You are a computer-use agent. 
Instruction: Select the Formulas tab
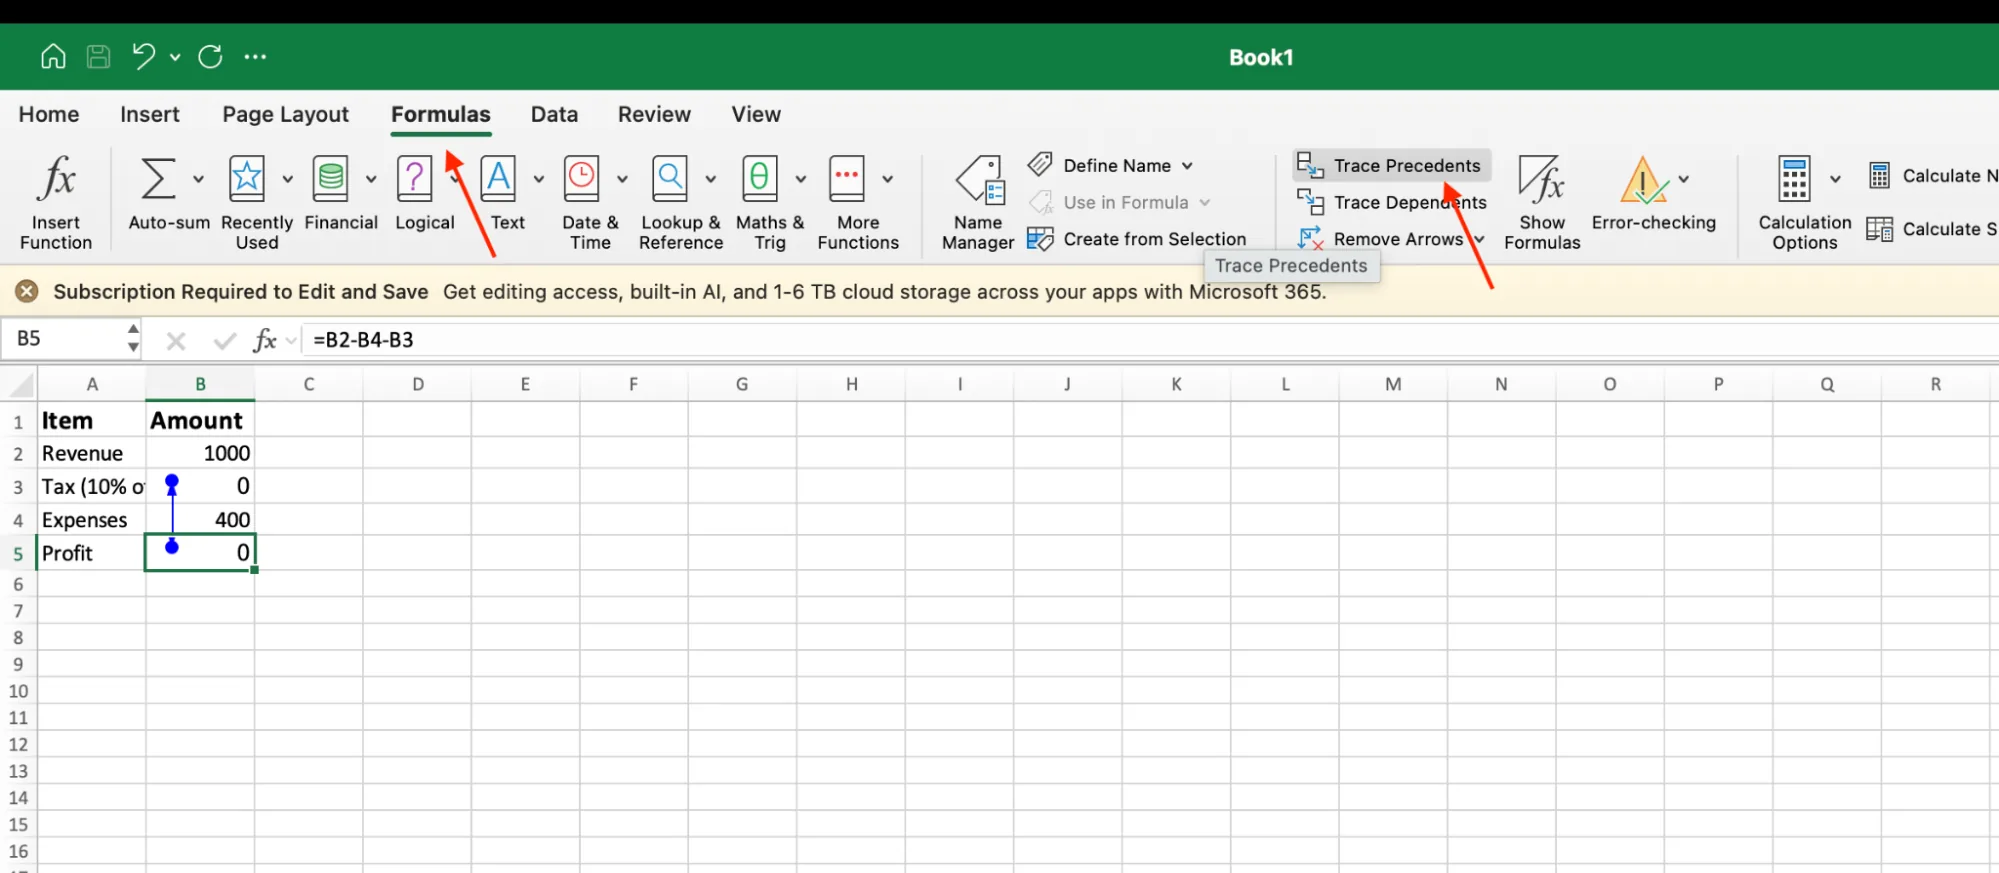coord(441,114)
